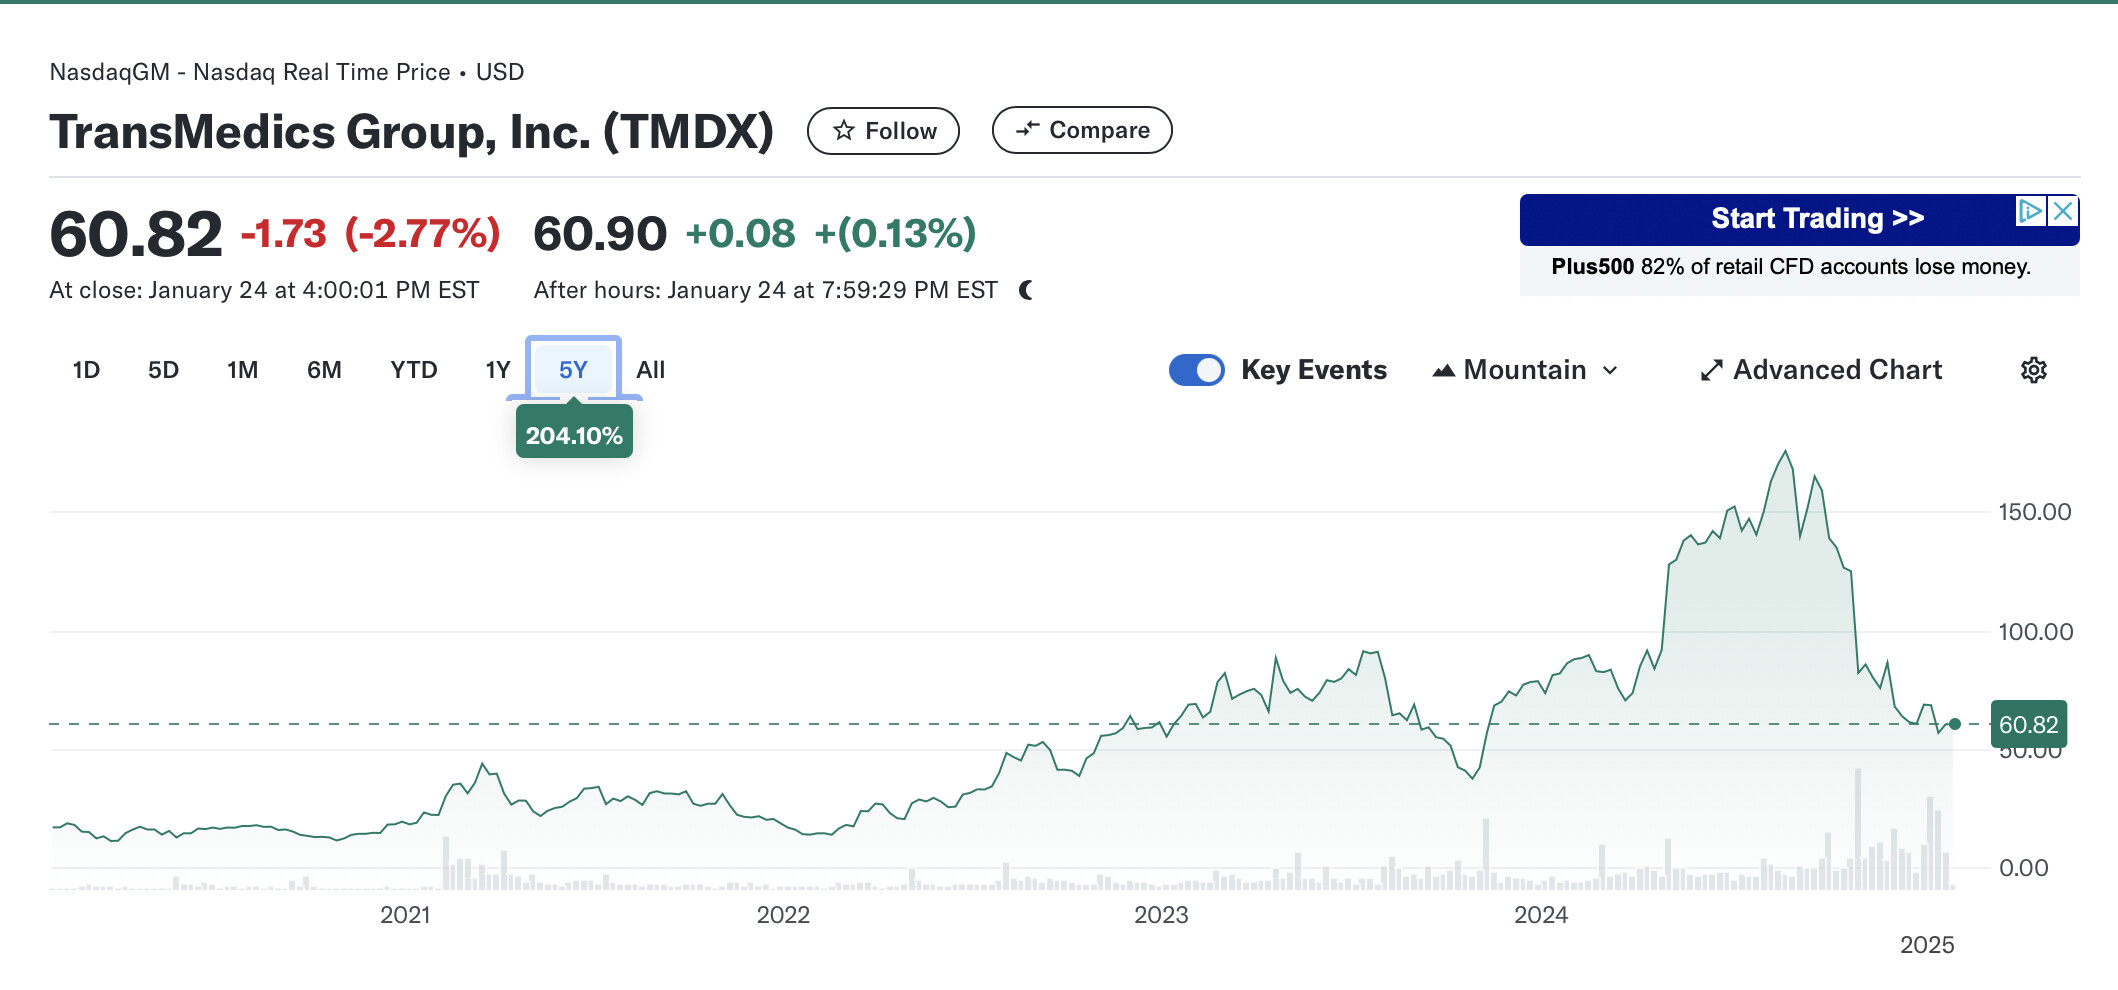Viewport: 2118px width, 990px height.
Task: Open the Advanced Chart view
Action: pos(1821,370)
